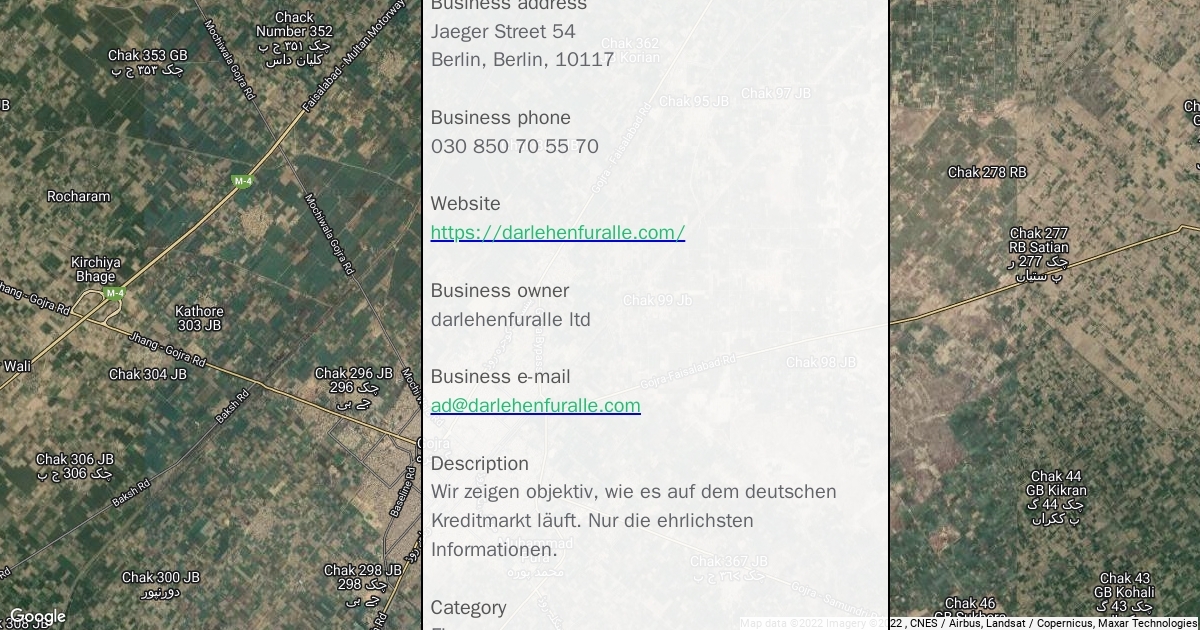Click the Kathore 303 JB label

199,318
